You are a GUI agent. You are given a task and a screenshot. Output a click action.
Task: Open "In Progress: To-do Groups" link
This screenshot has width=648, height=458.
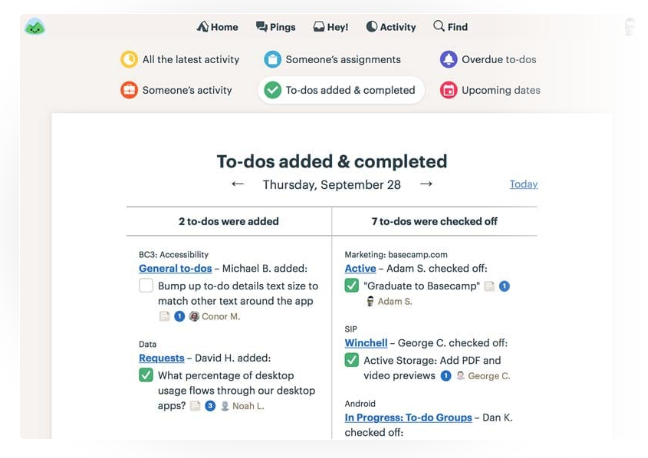coord(408,417)
